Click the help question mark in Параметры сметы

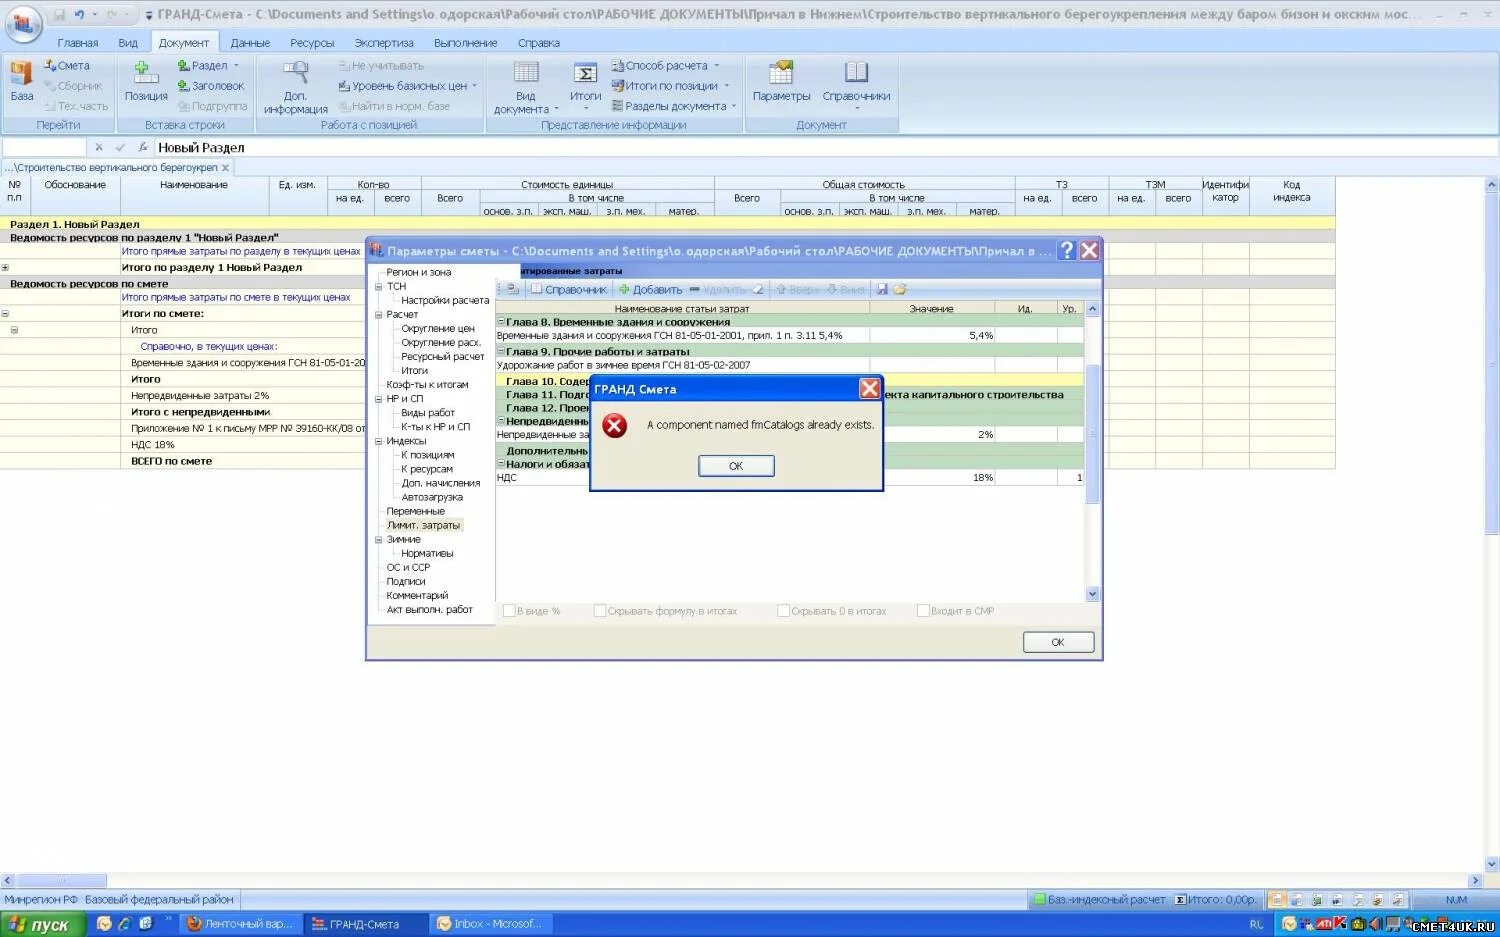(x=1067, y=250)
